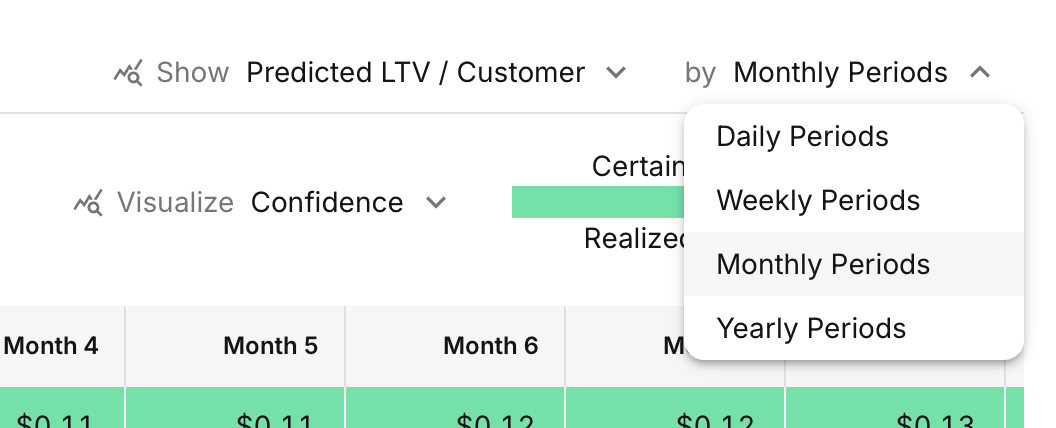Image resolution: width=1056 pixels, height=428 pixels.
Task: Click the green Certain legend bar
Action: click(x=598, y=202)
